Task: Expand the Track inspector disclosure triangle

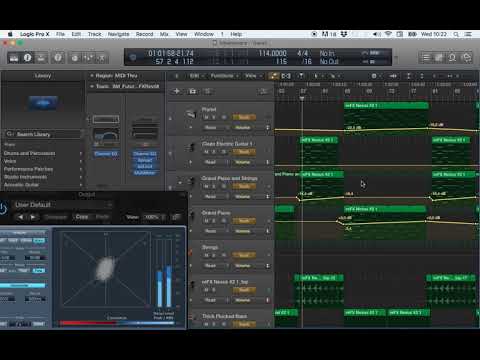Action: click(x=92, y=86)
